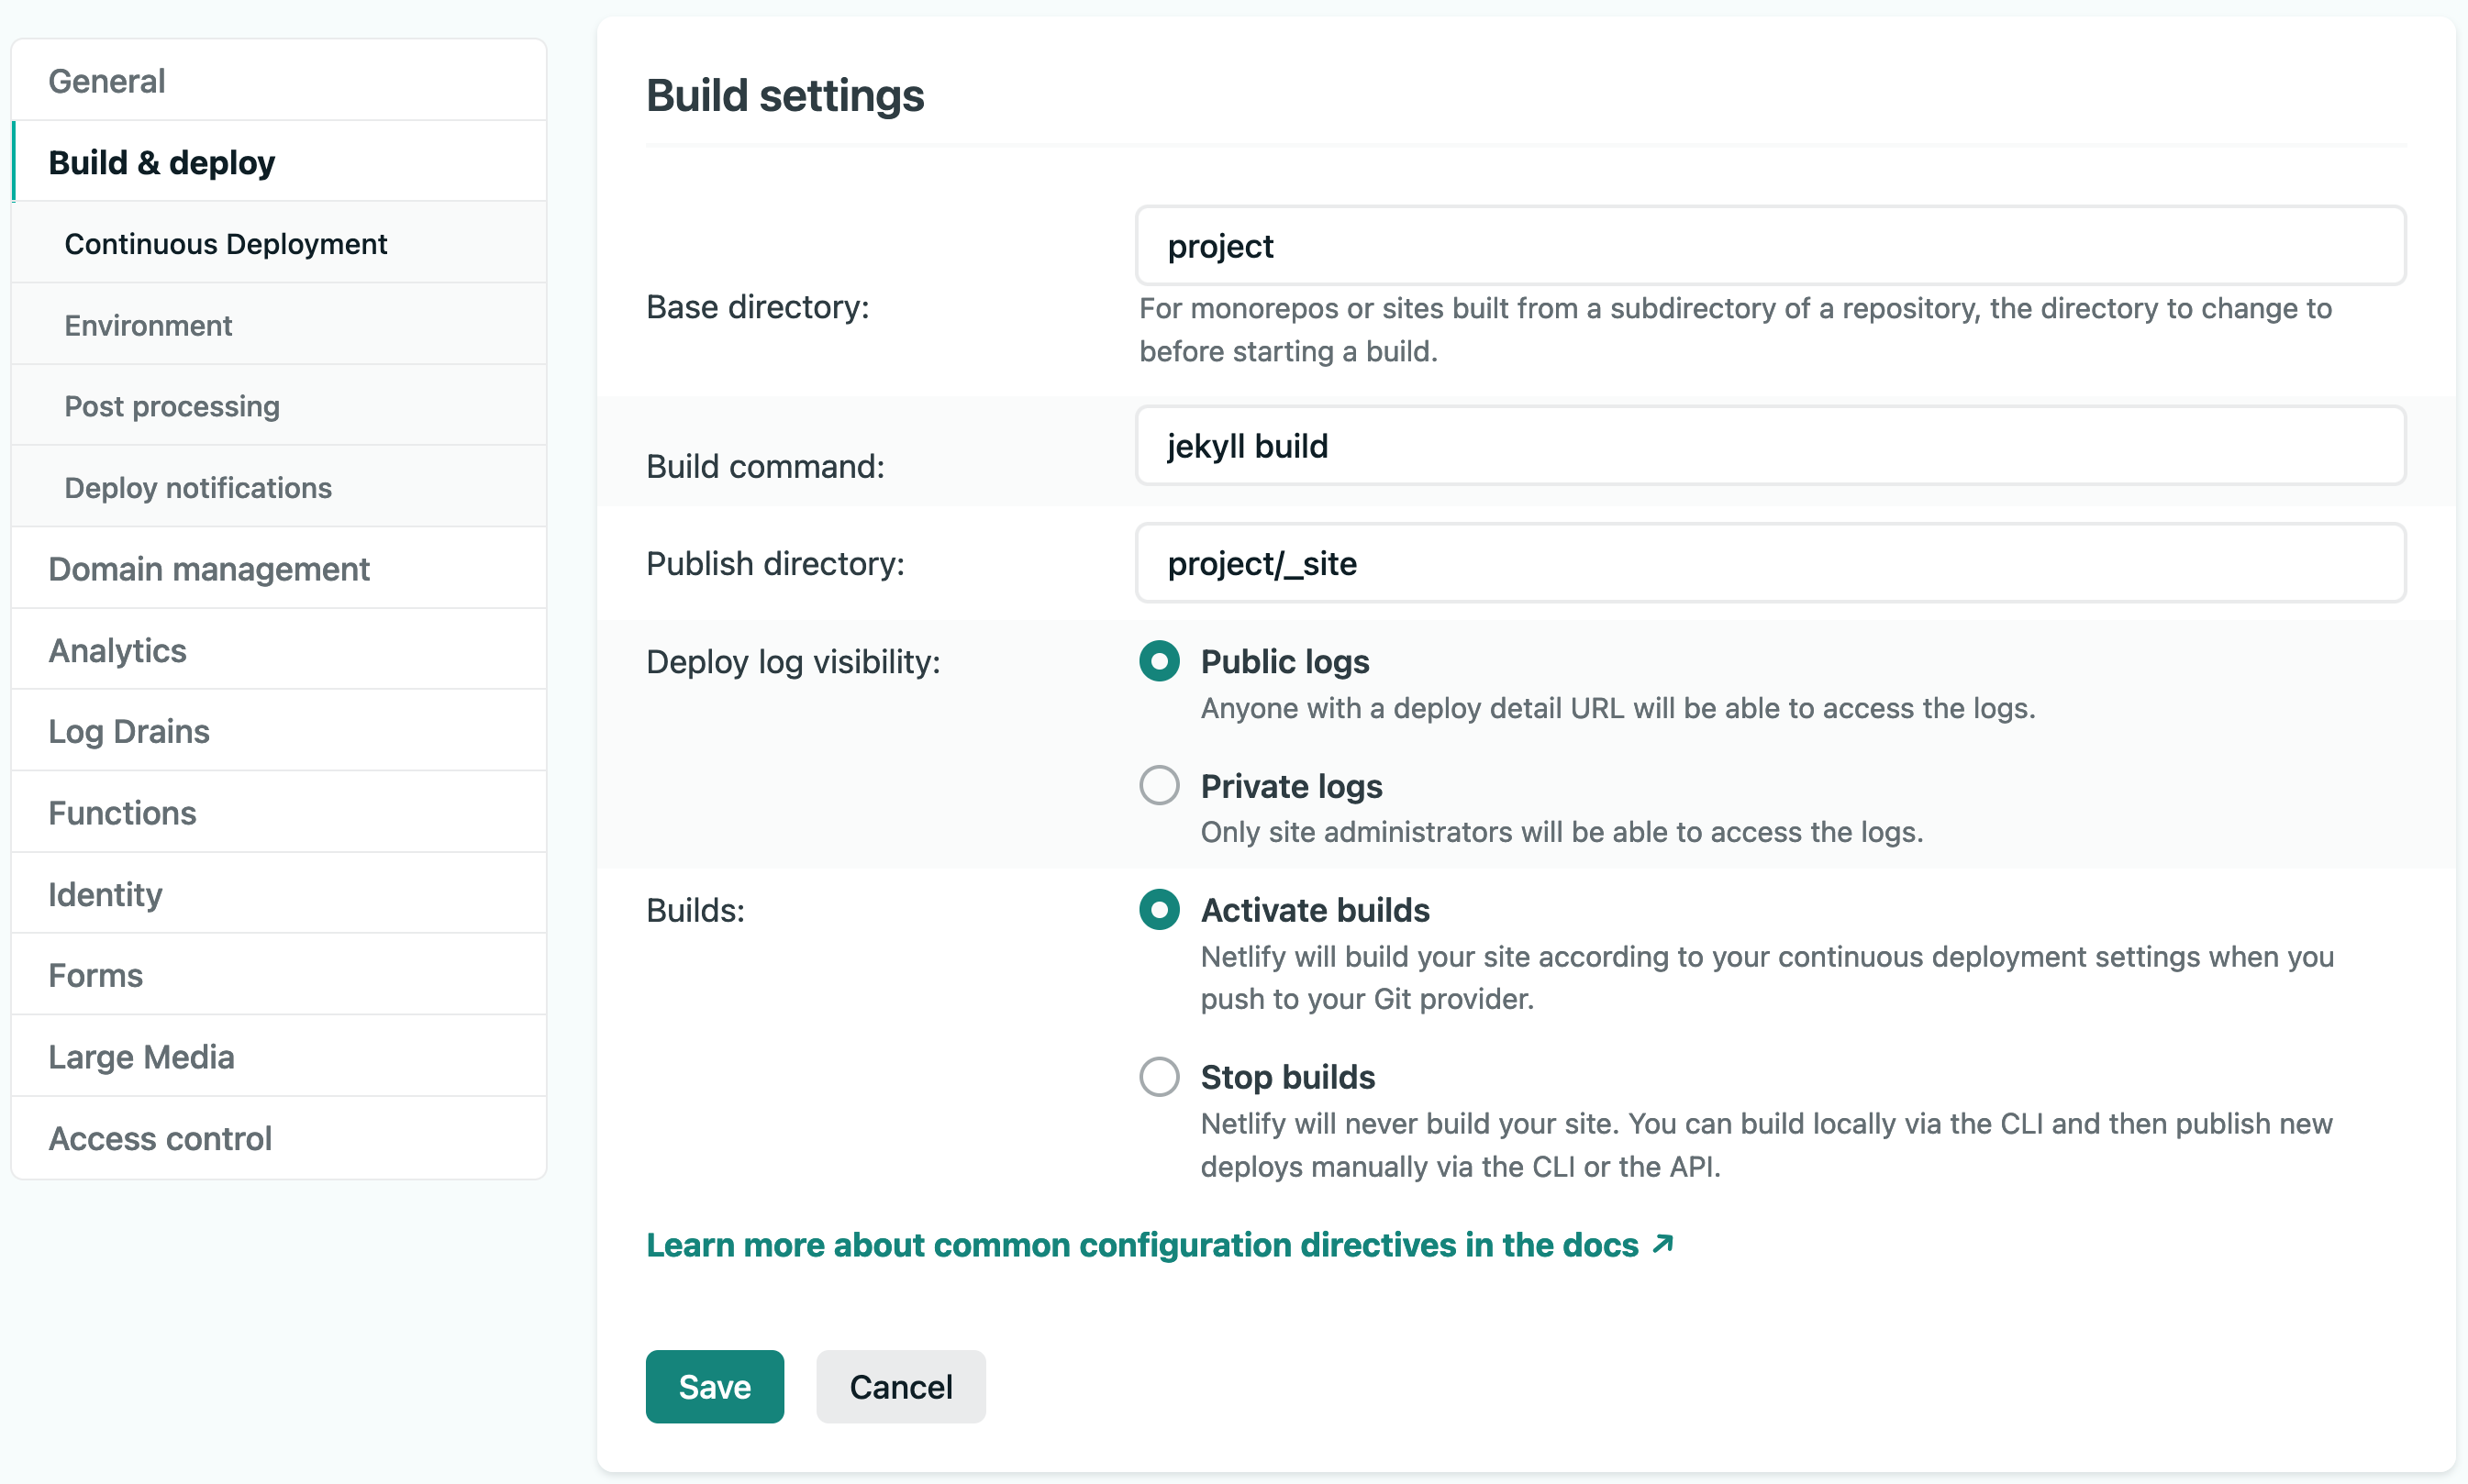This screenshot has width=2468, height=1484.
Task: Open the configuration directives docs link
Action: click(x=1141, y=1244)
